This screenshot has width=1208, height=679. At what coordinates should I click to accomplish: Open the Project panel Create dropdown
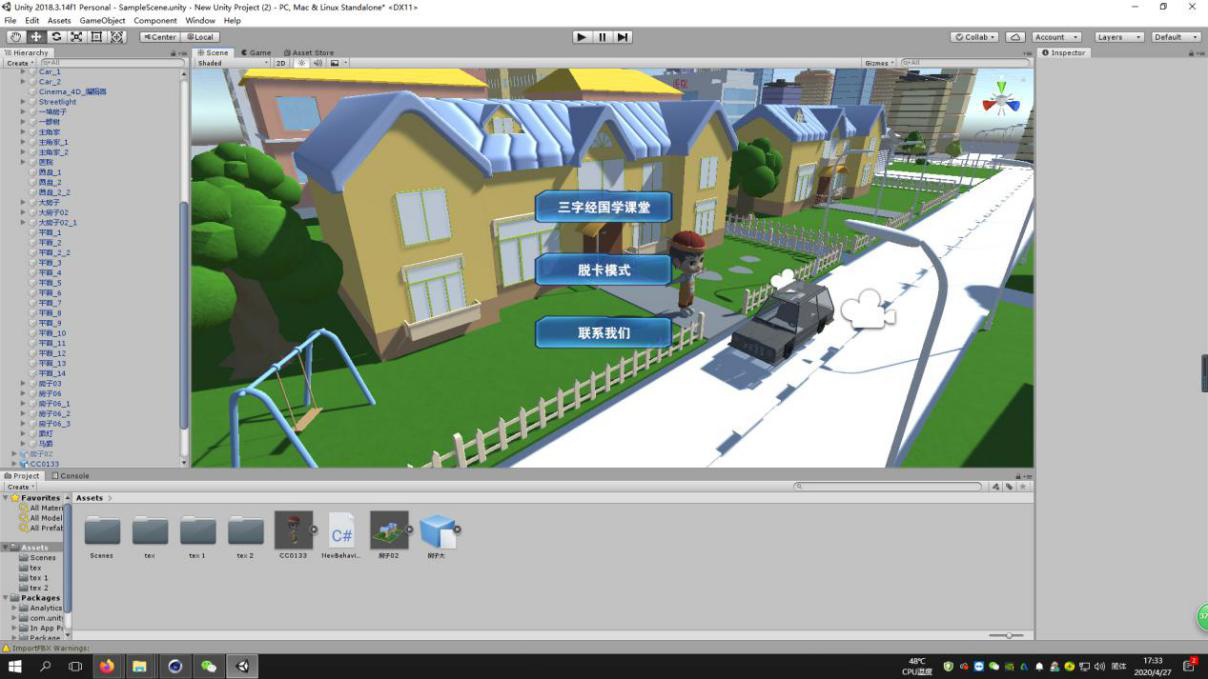[19, 487]
